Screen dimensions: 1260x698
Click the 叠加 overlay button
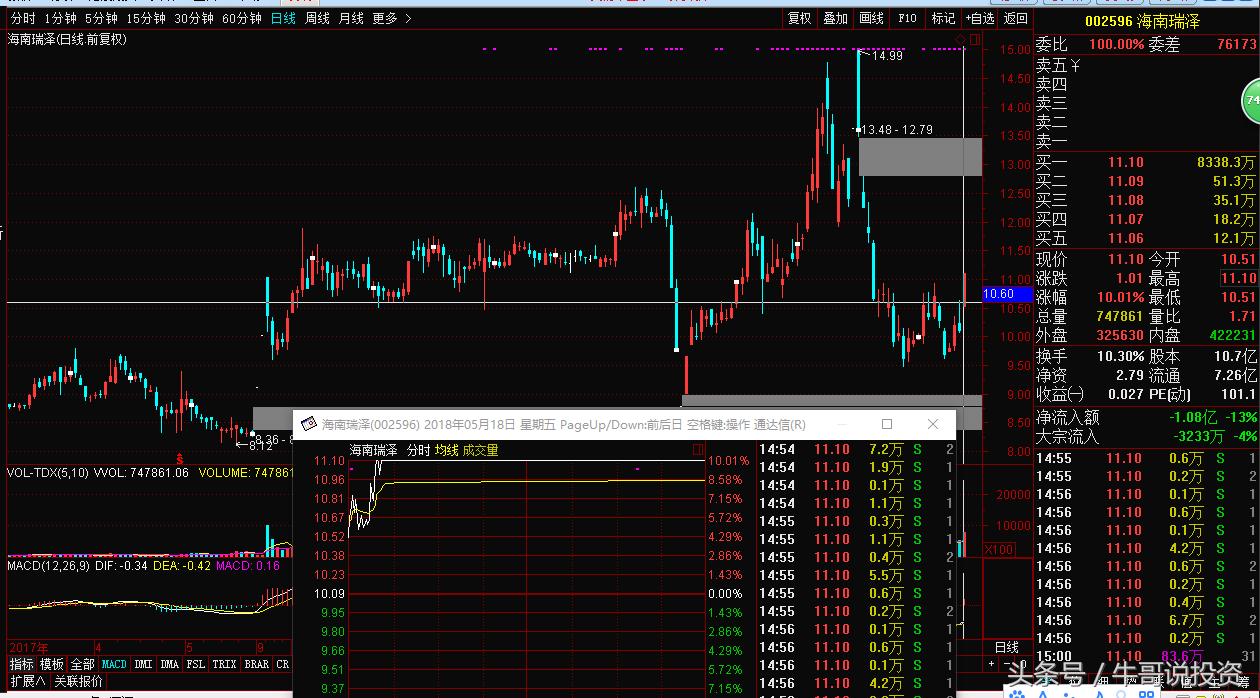tap(835, 18)
